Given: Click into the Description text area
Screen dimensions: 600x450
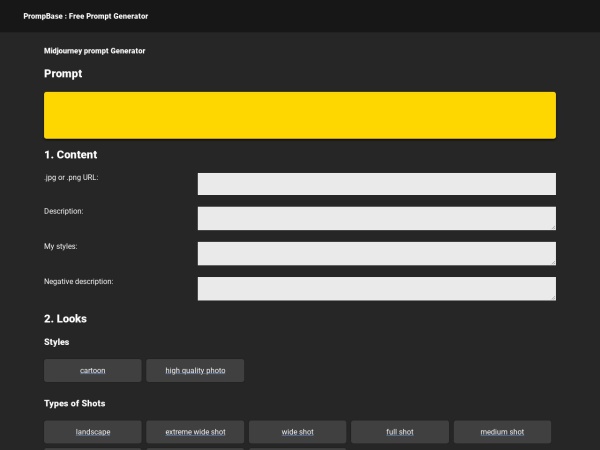Looking at the screenshot, I should point(376,218).
